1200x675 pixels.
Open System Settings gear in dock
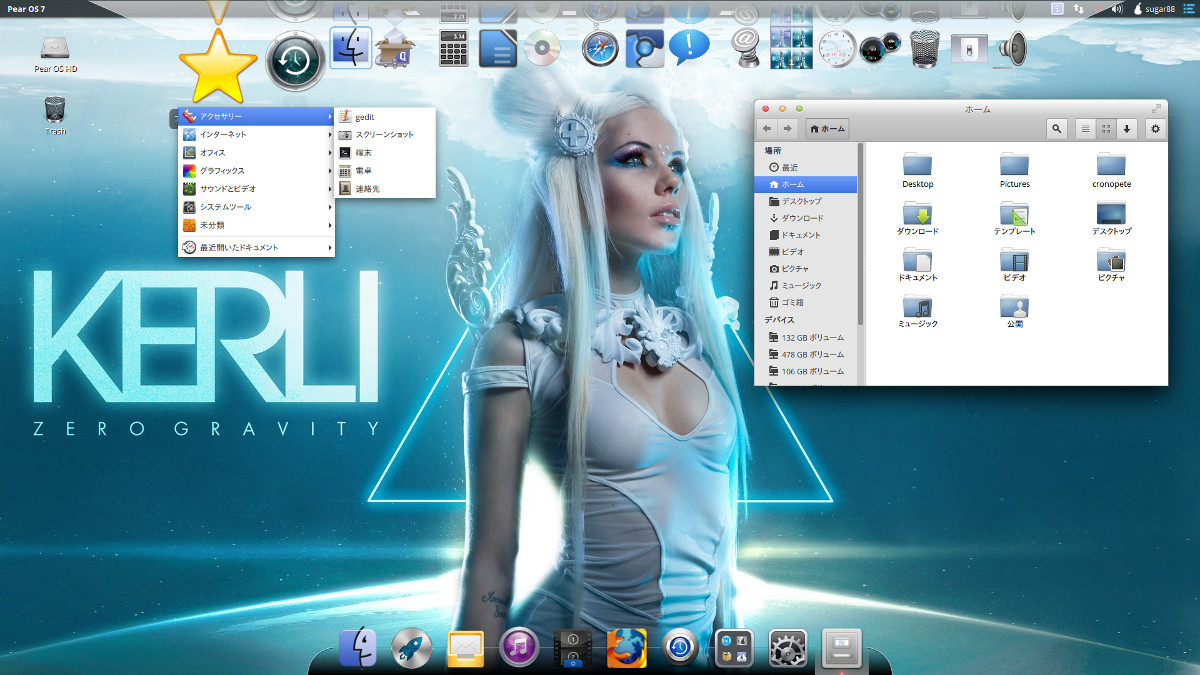coord(788,648)
